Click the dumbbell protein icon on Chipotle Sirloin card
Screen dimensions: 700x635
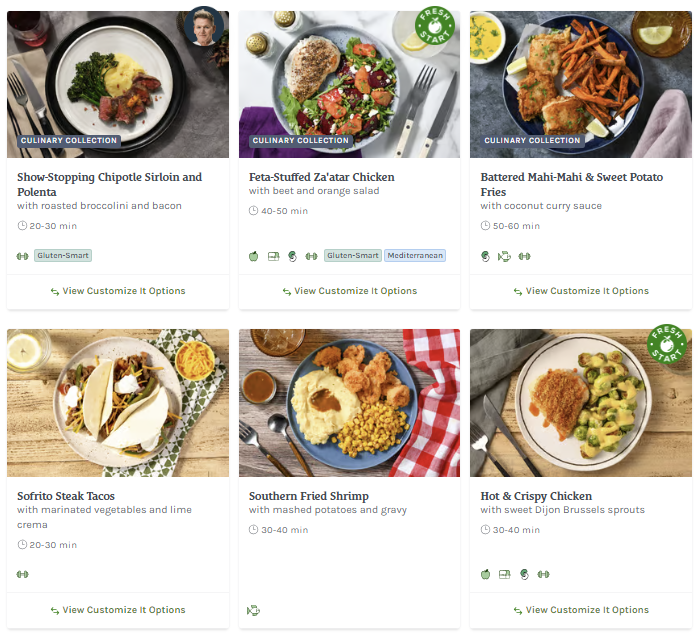click(23, 256)
